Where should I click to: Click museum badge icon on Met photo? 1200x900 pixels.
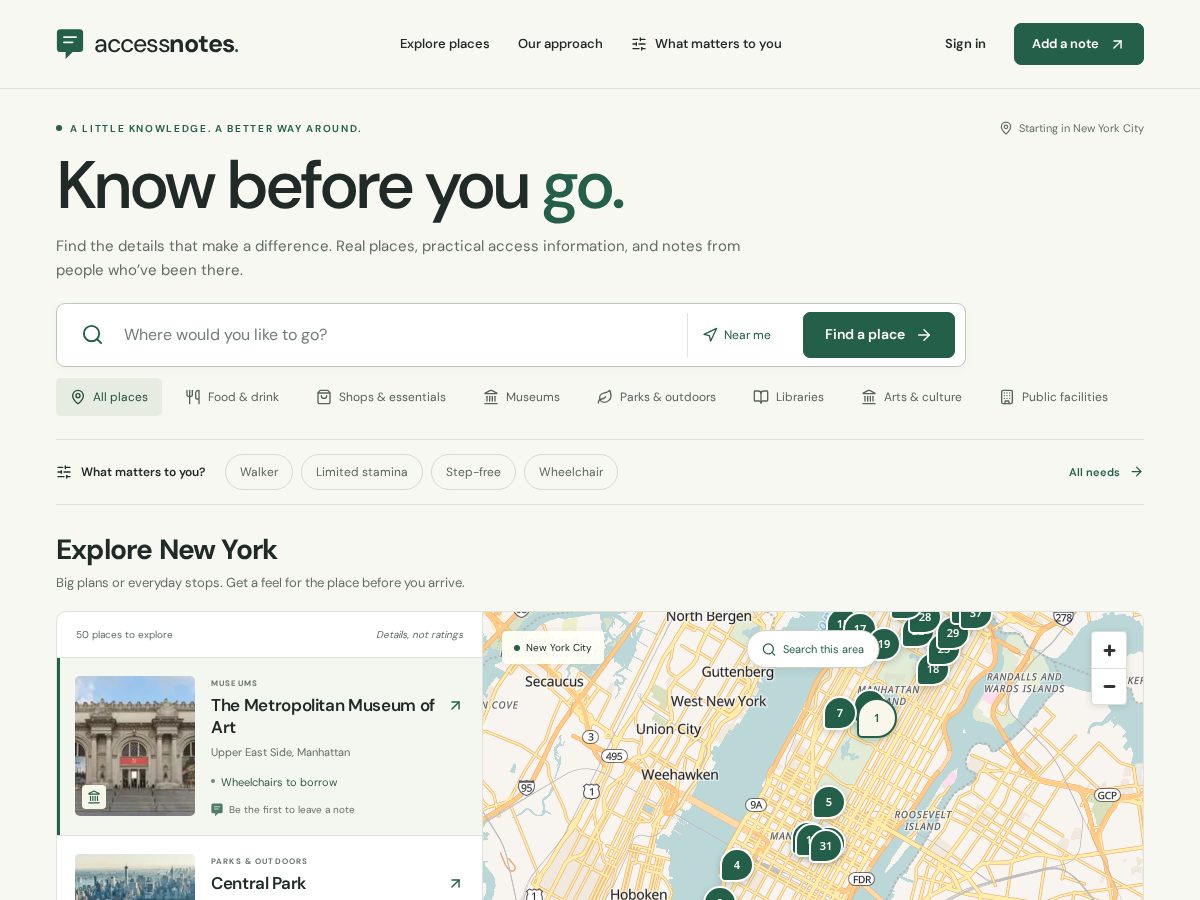coord(94,797)
